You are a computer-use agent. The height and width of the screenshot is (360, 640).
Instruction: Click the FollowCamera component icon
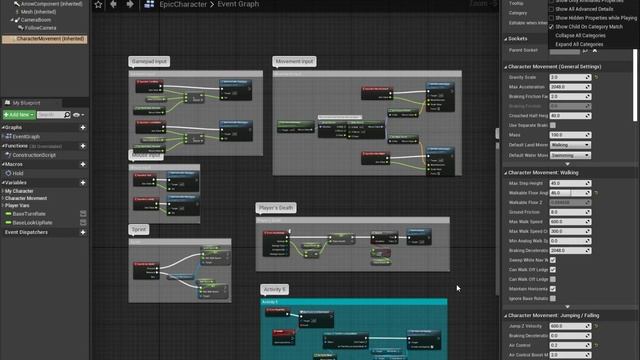coord(21,28)
